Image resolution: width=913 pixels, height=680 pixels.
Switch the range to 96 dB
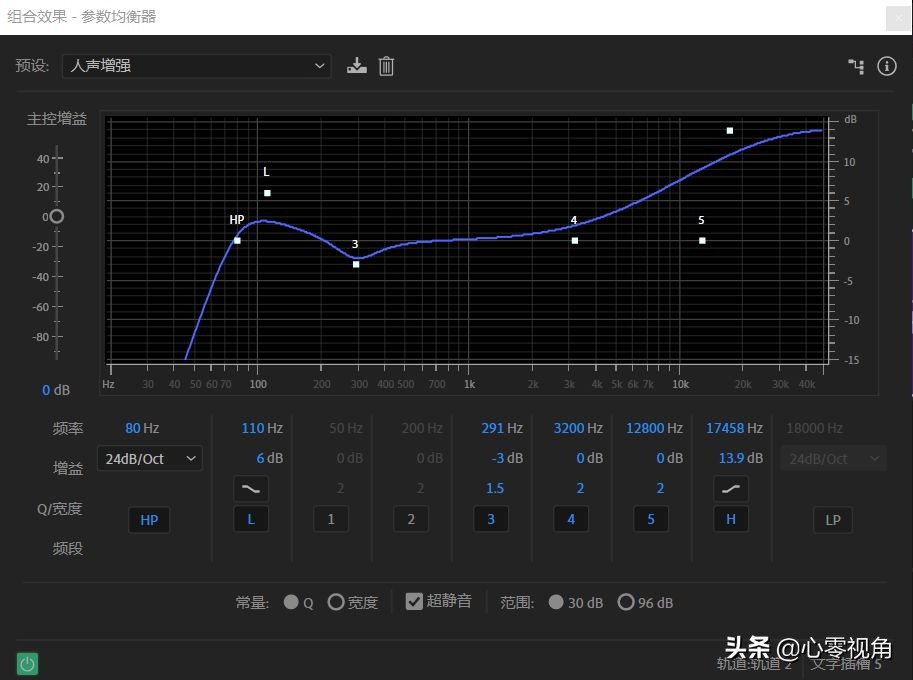tap(627, 602)
